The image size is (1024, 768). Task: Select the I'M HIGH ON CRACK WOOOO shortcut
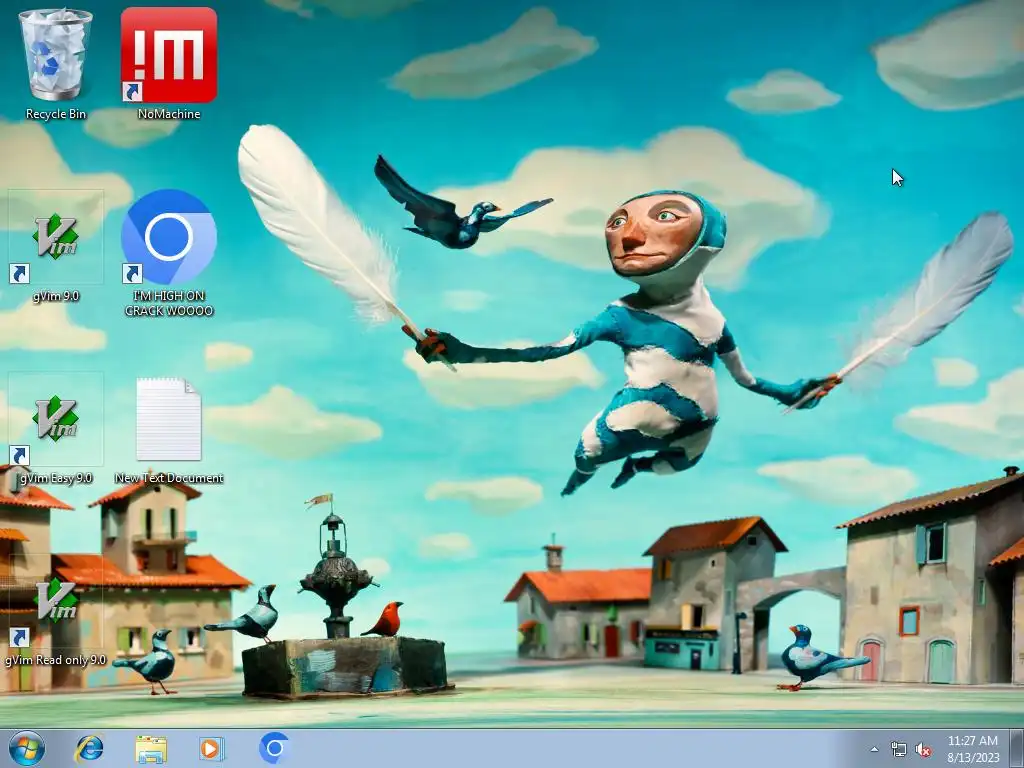tap(168, 253)
